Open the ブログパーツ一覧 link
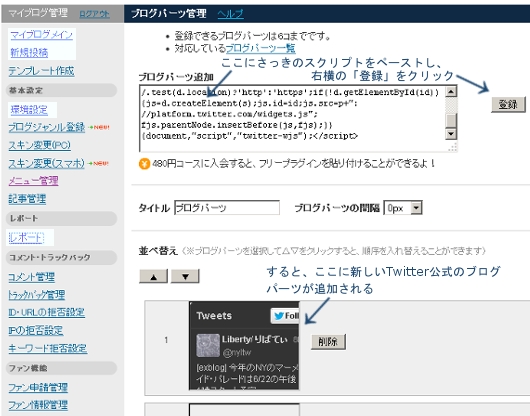Screen dimensions: 530x416 click(261, 48)
